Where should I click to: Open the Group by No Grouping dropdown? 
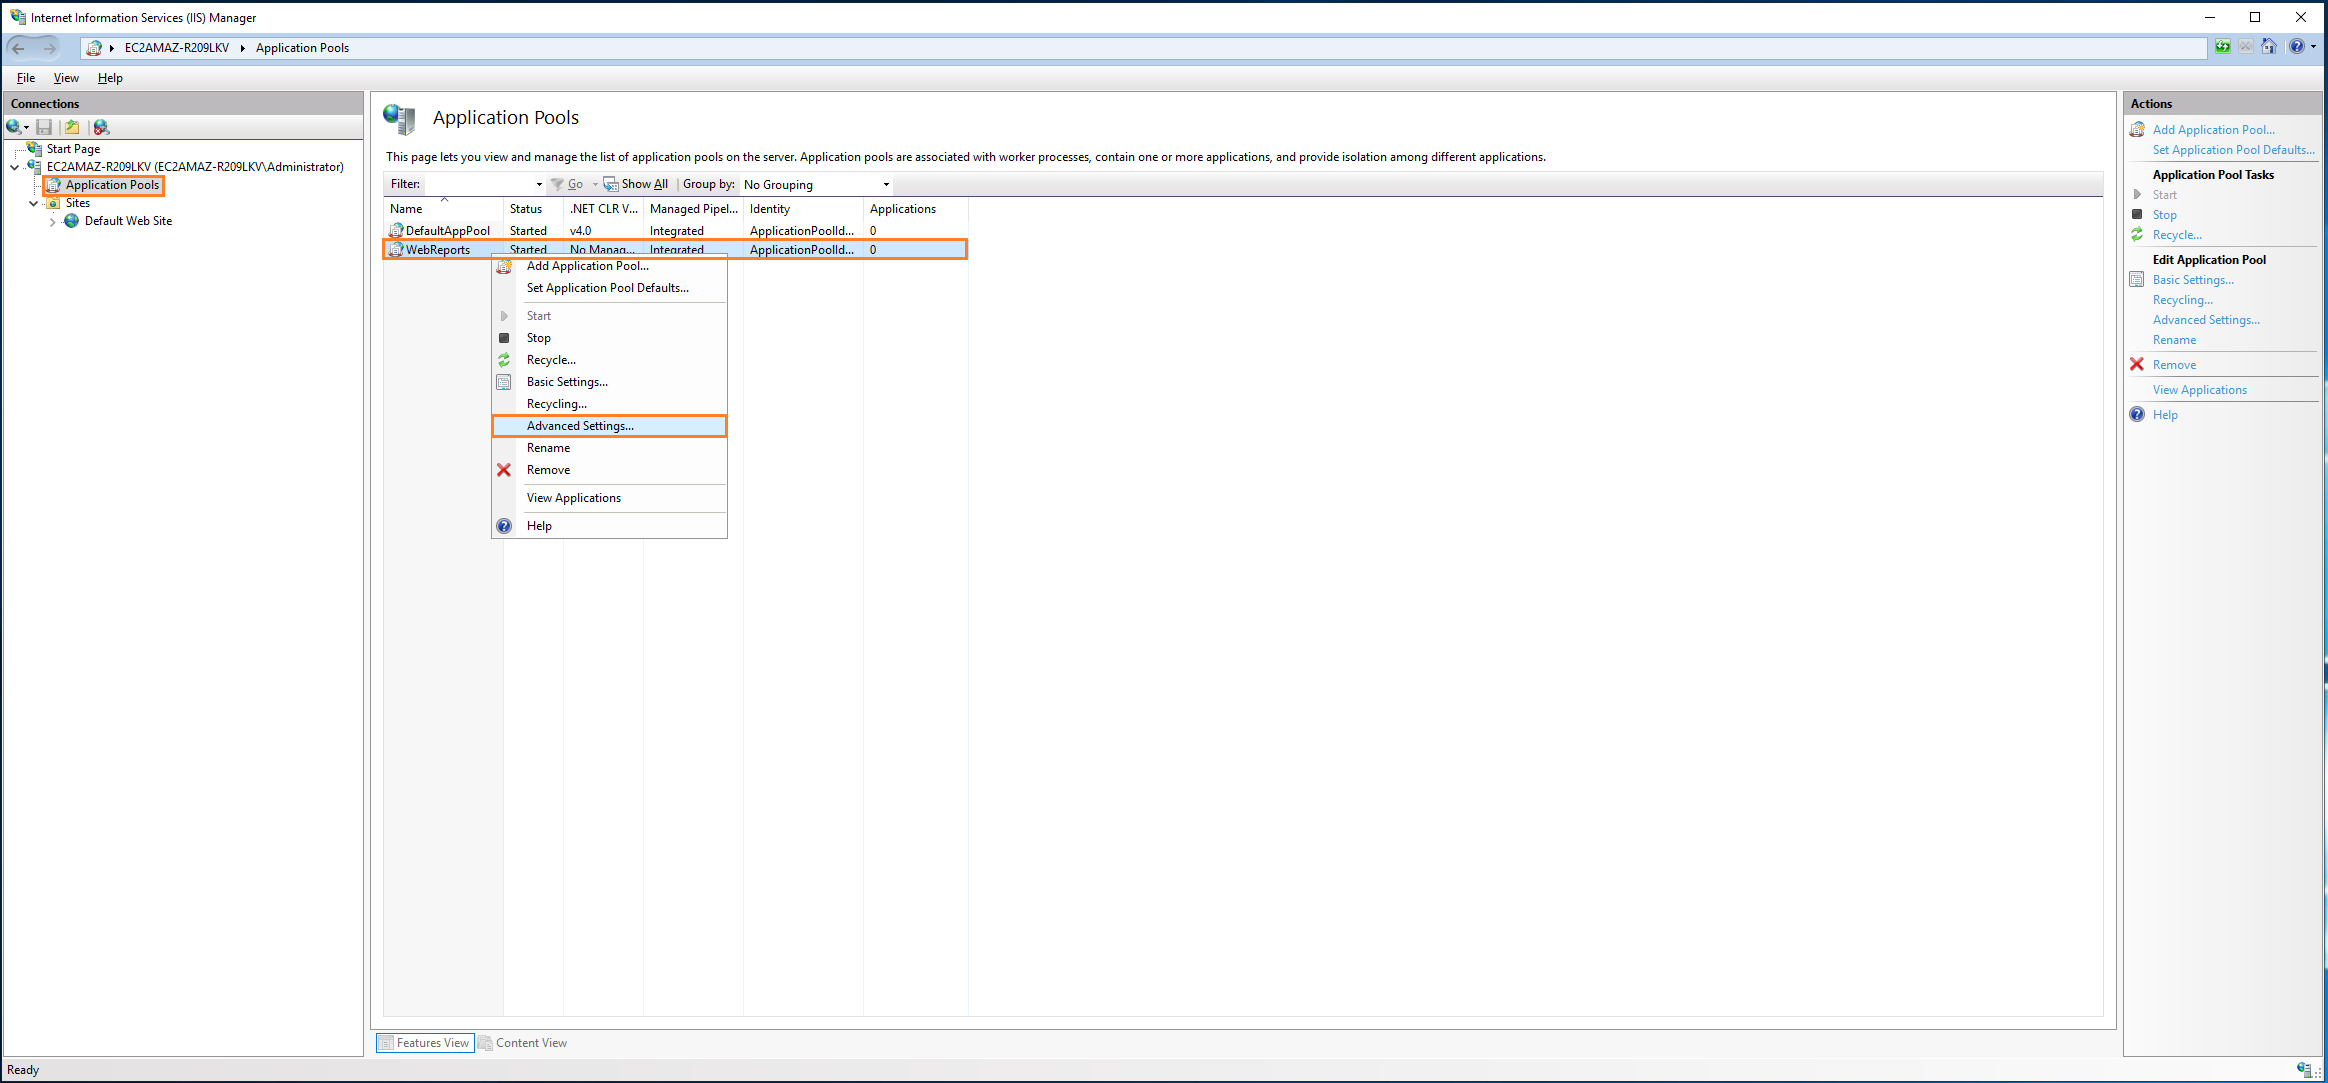coord(884,184)
